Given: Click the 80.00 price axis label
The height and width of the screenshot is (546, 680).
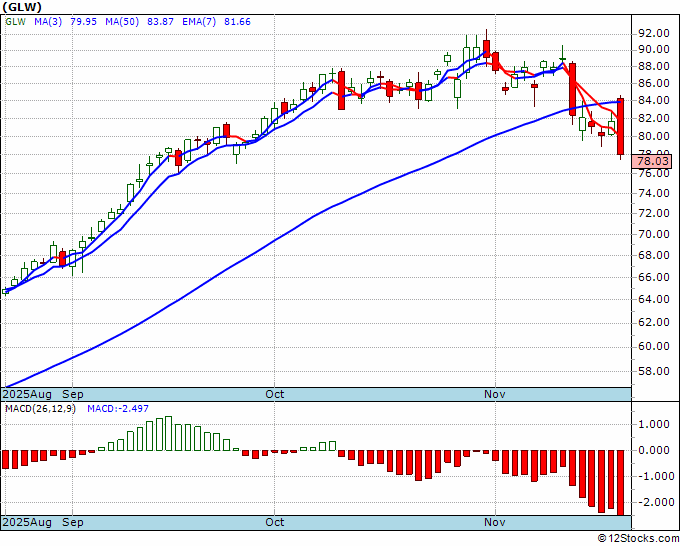Looking at the screenshot, I should tap(654, 137).
